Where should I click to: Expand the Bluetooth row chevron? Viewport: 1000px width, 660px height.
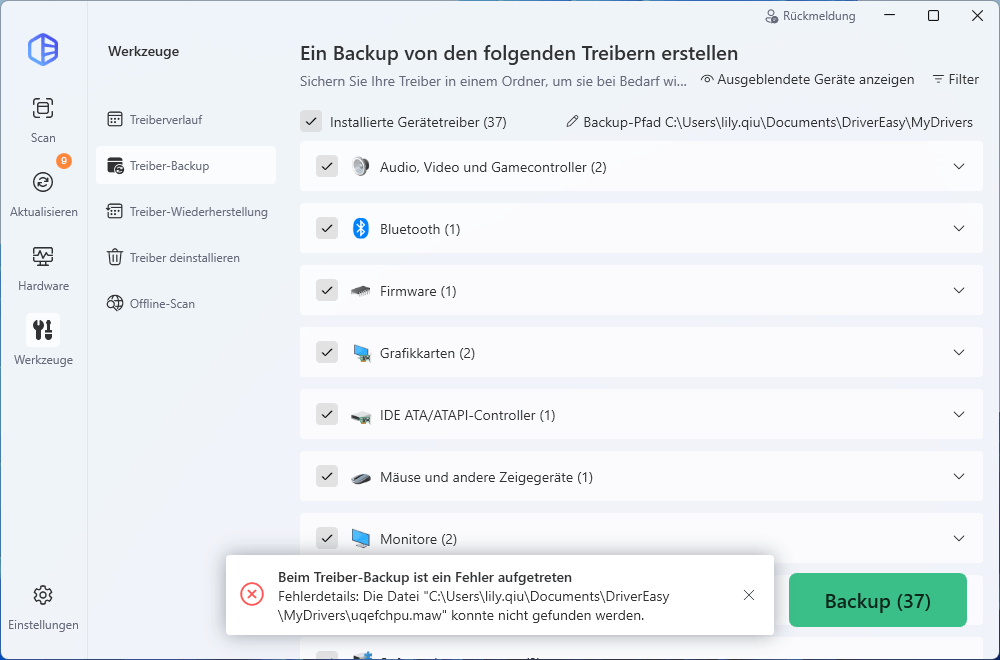[959, 228]
